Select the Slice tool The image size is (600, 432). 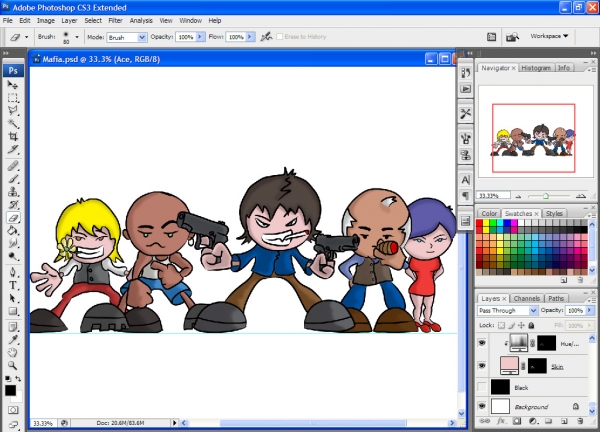point(13,149)
